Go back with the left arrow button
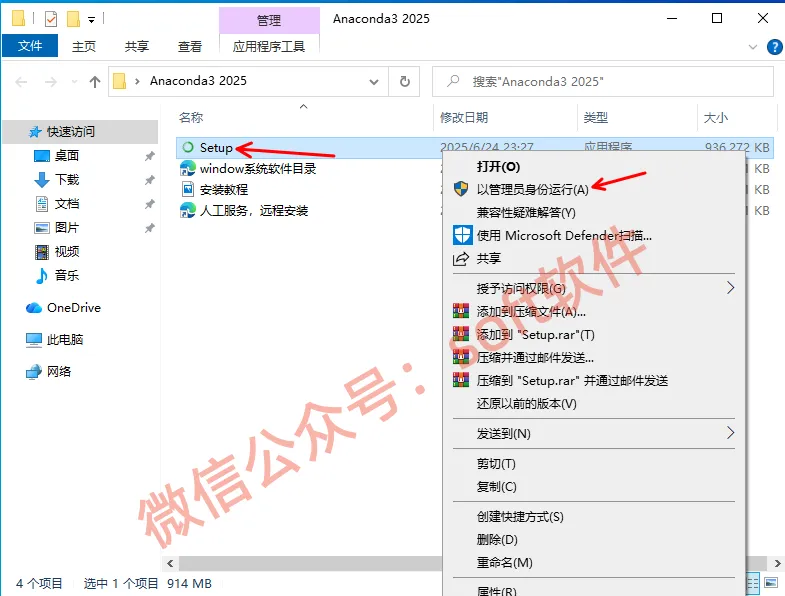The width and height of the screenshot is (785, 596). pos(21,82)
